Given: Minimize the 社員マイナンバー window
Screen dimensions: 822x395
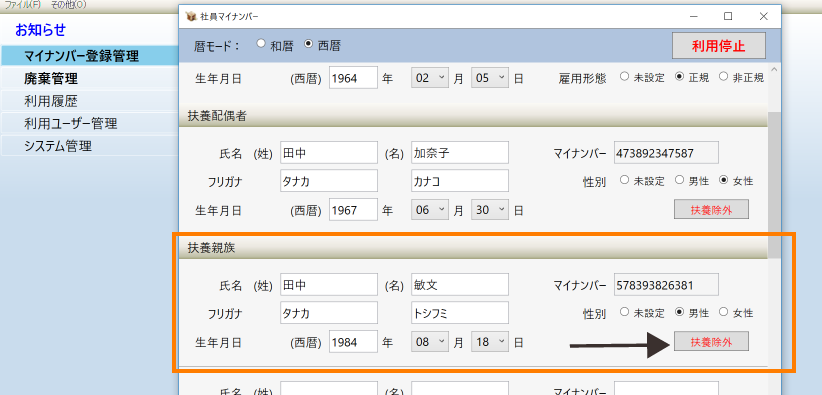Looking at the screenshot, I should 694,16.
